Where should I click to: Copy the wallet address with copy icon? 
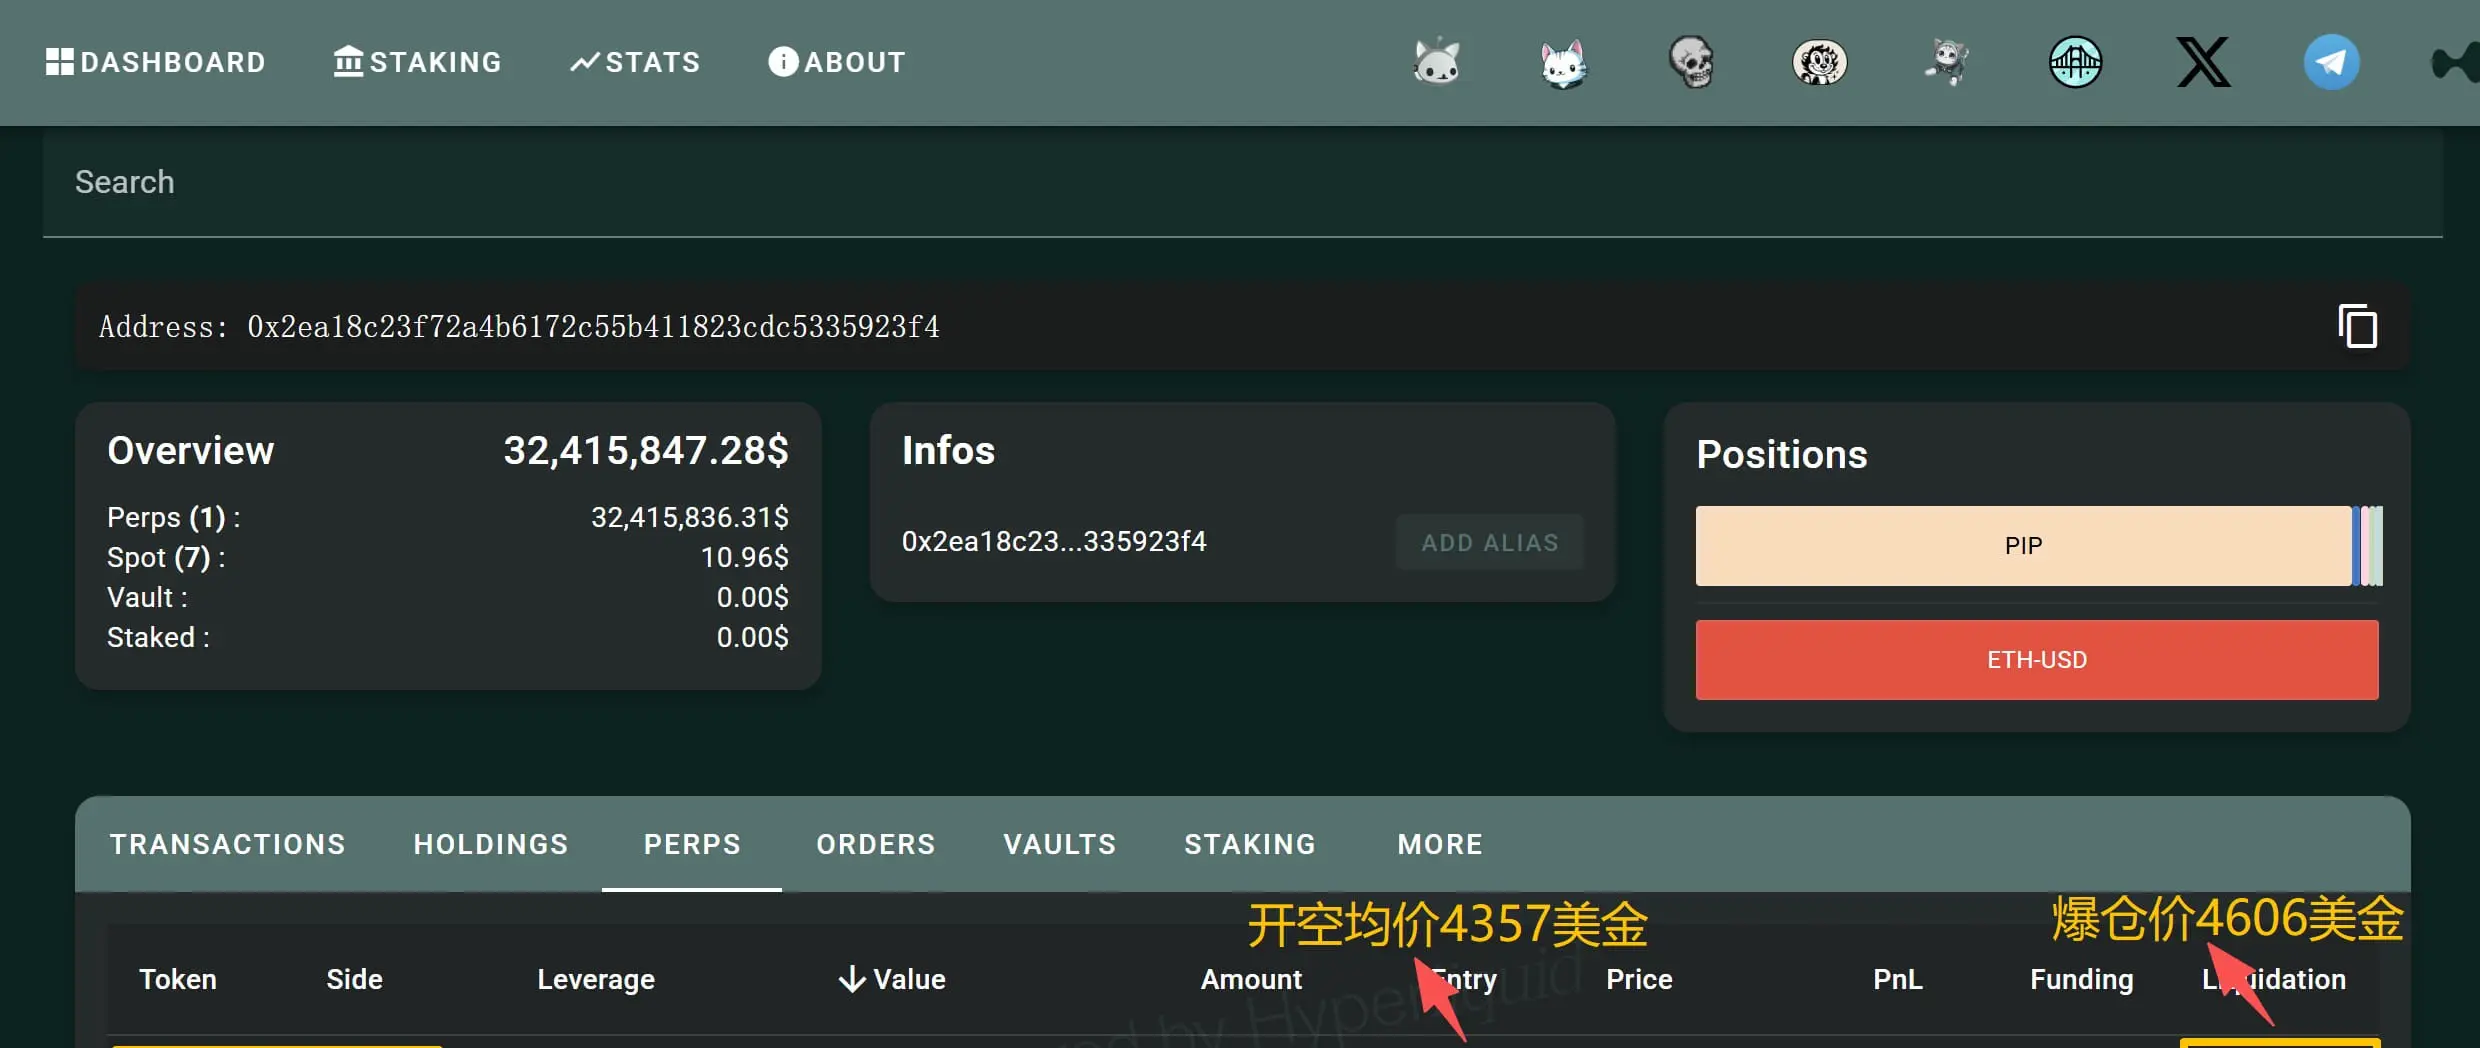click(x=2358, y=326)
